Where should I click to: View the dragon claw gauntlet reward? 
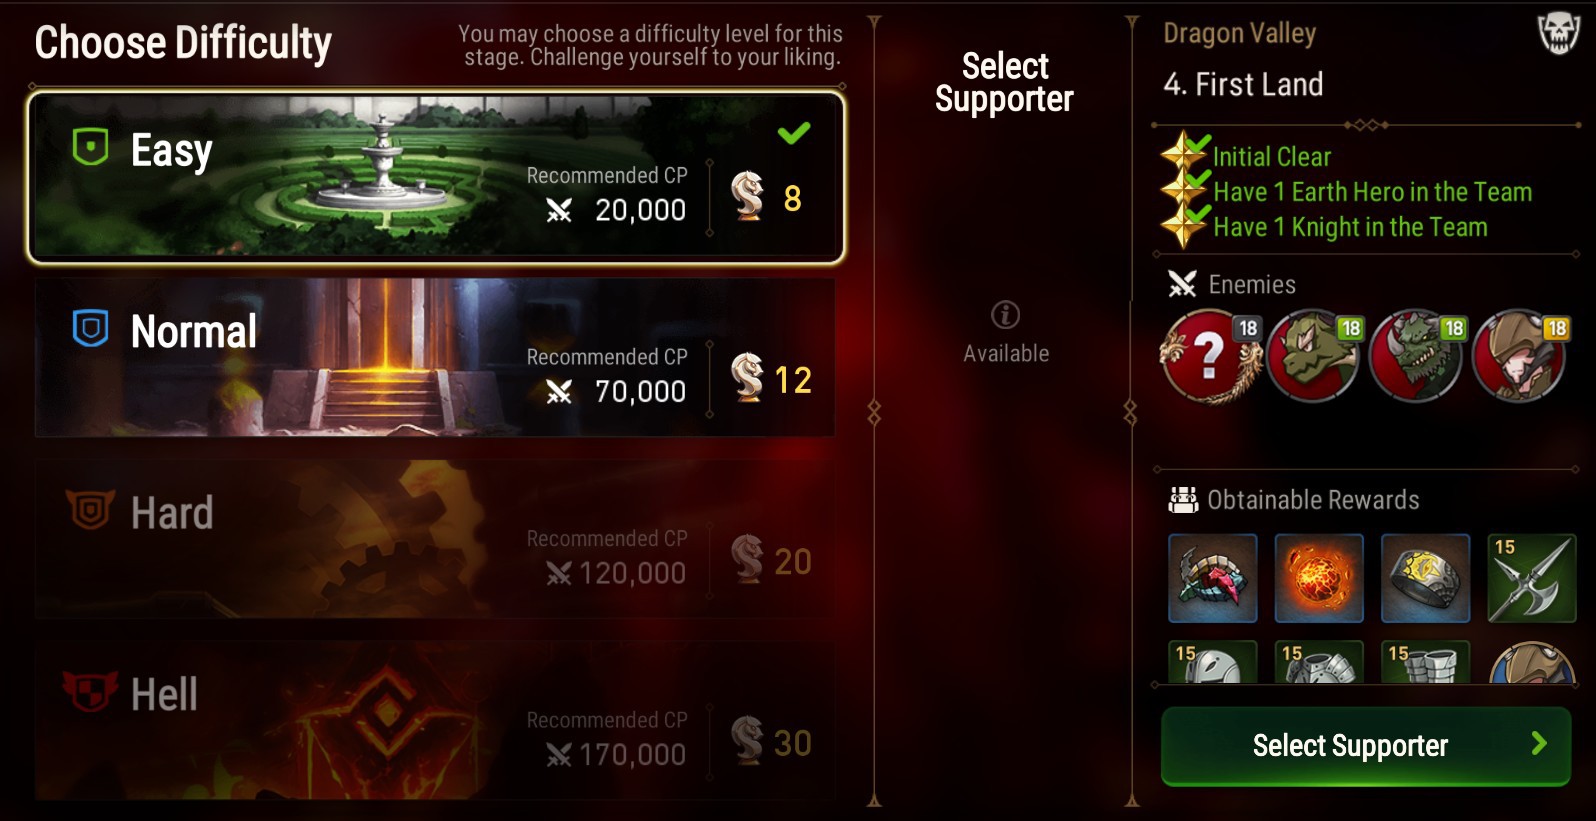point(1213,578)
